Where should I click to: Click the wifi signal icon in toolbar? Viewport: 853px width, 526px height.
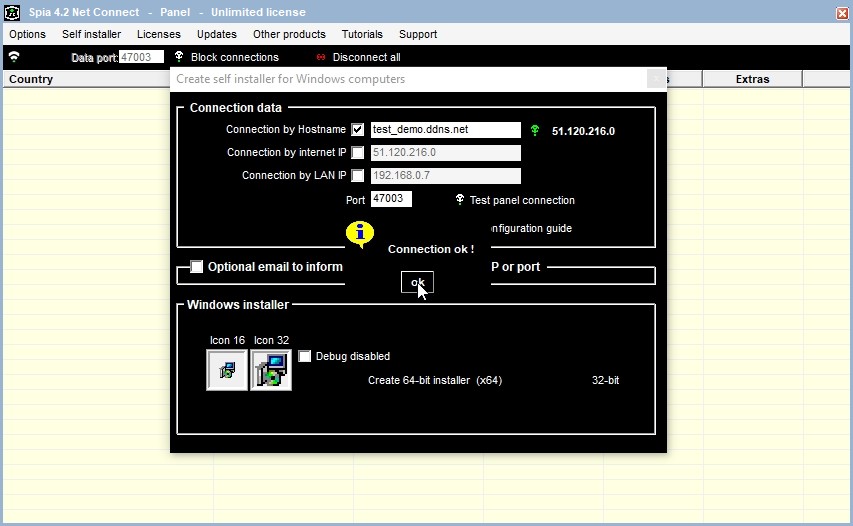(14, 57)
